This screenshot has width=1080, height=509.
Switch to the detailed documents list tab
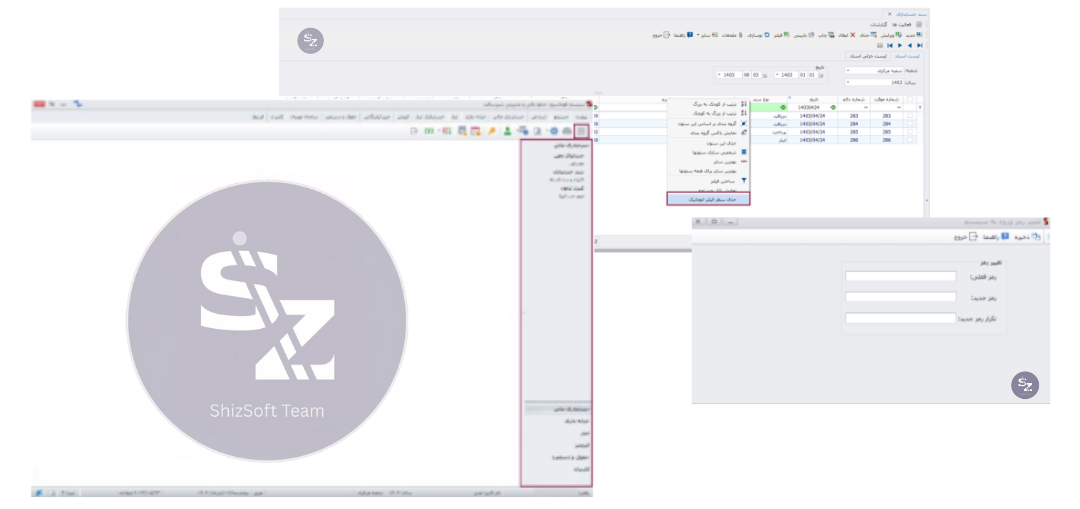tap(868, 56)
